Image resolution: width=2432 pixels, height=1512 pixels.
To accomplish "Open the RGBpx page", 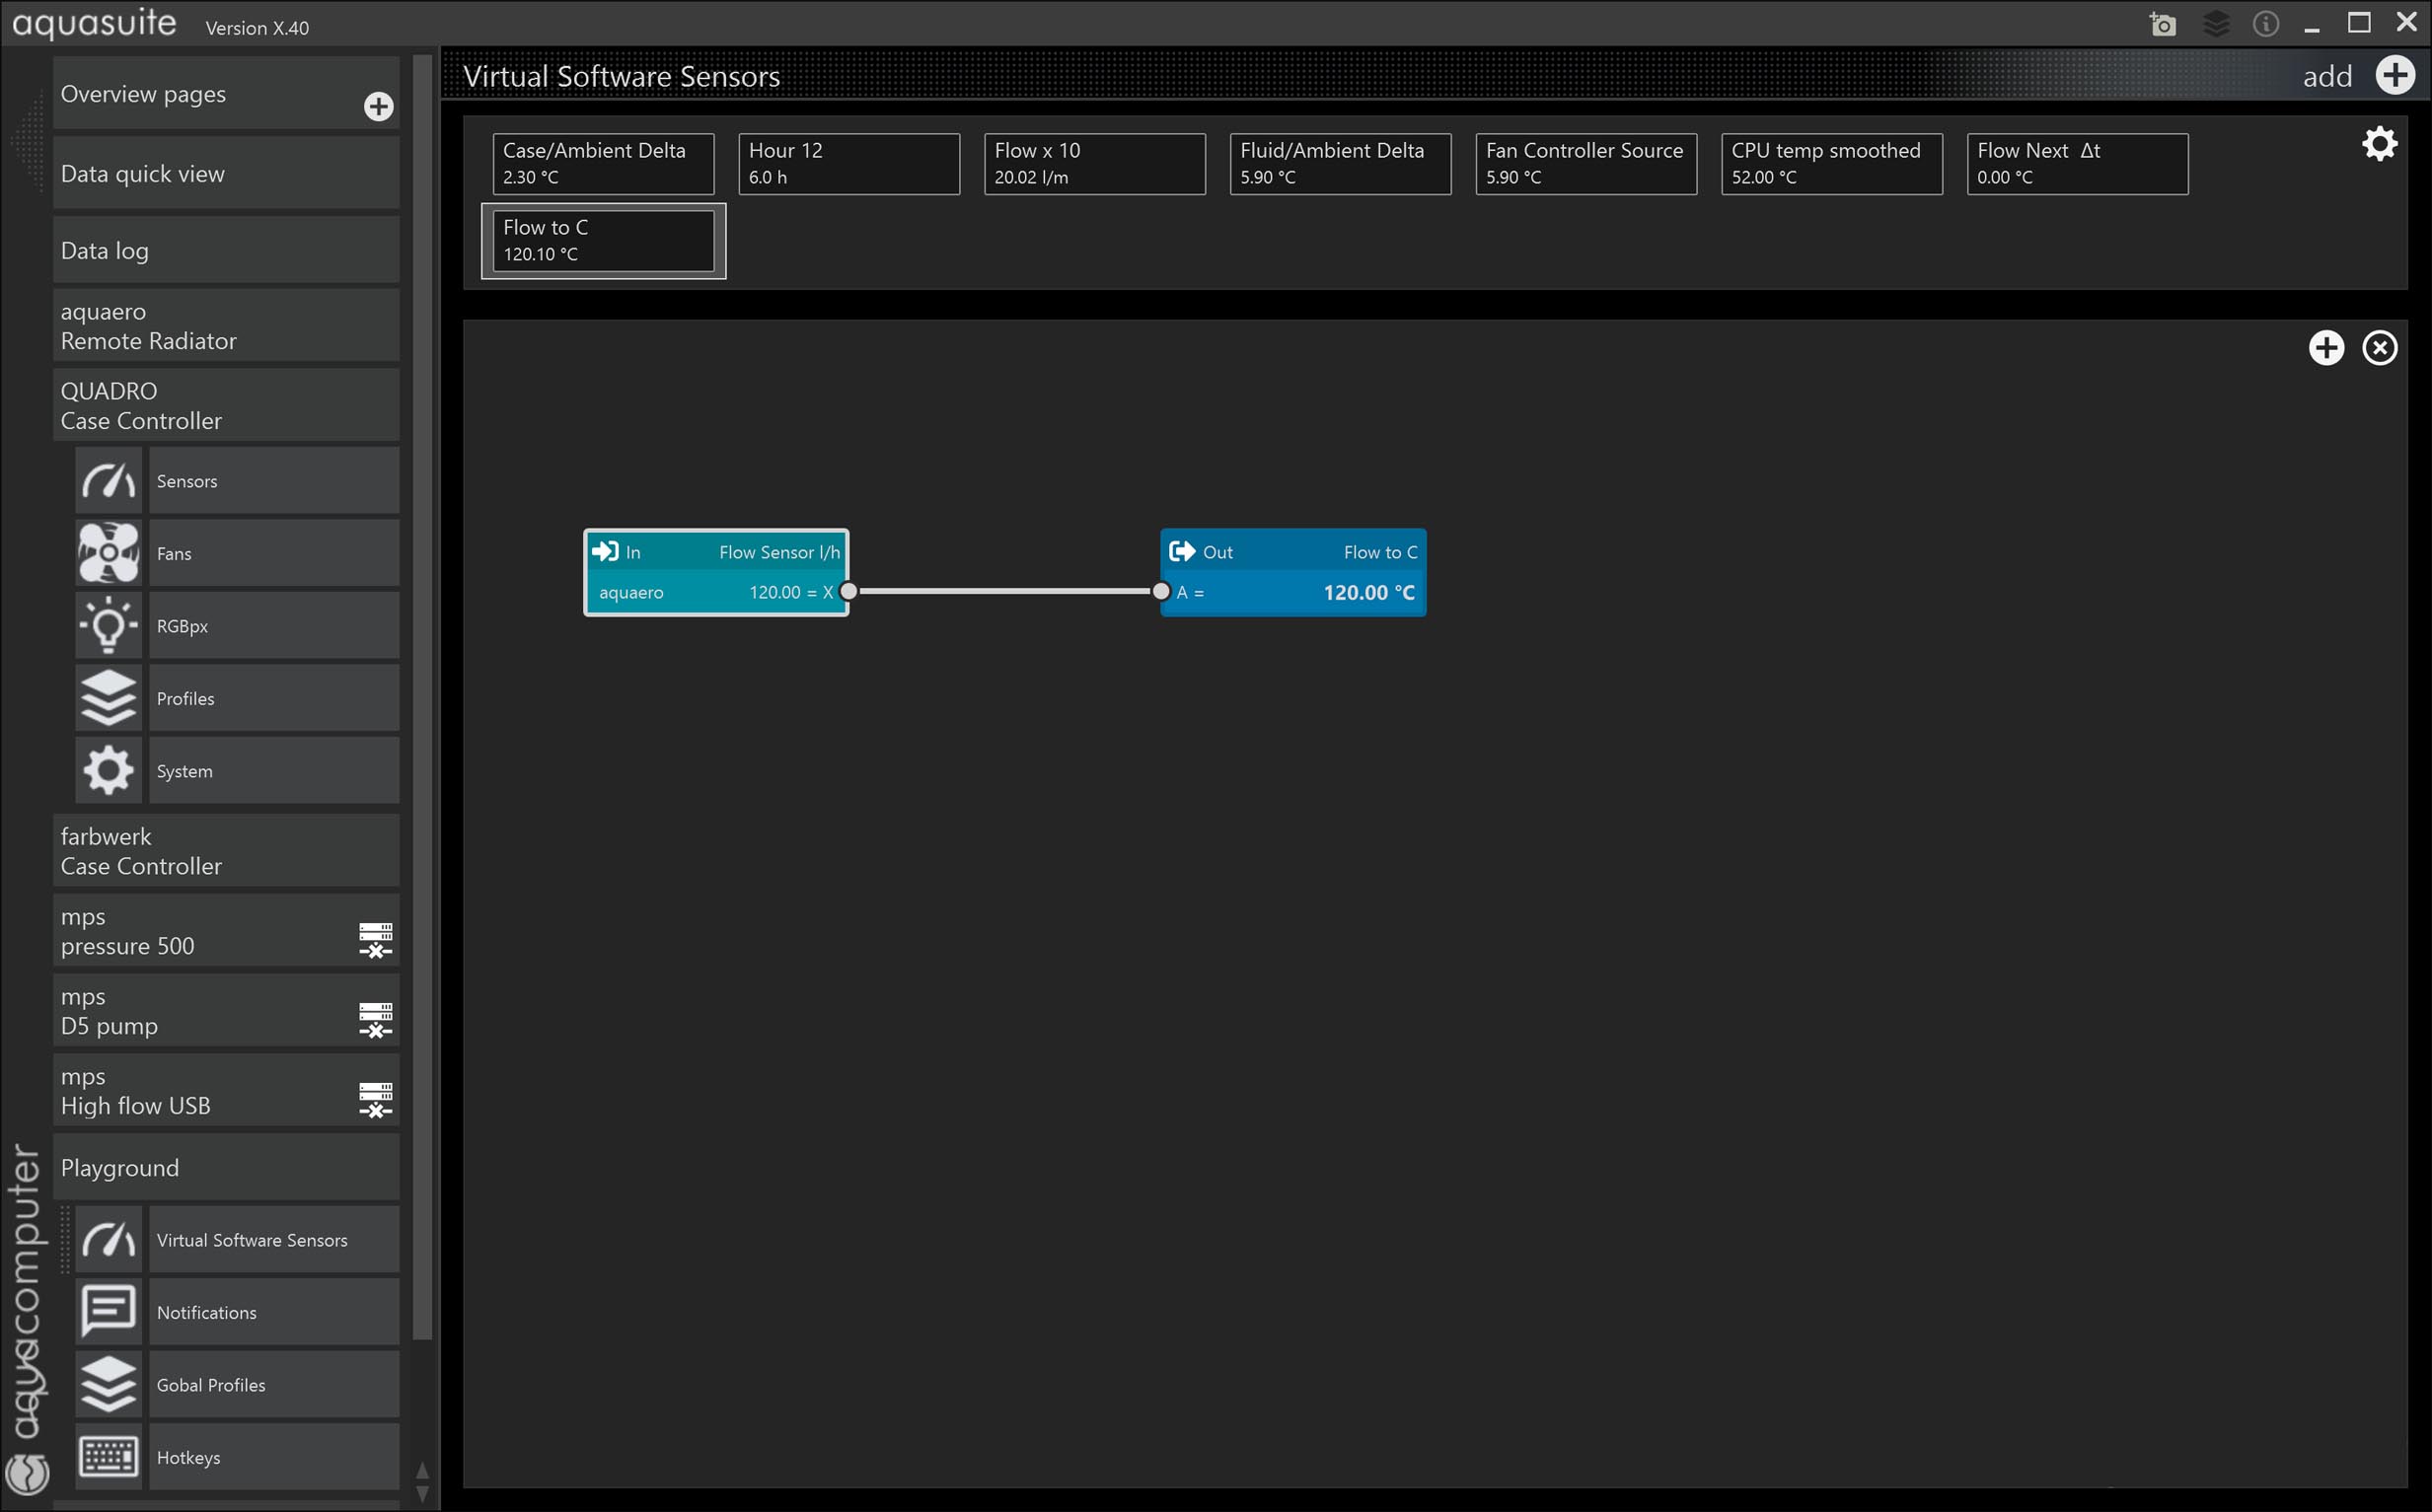I will pos(274,626).
